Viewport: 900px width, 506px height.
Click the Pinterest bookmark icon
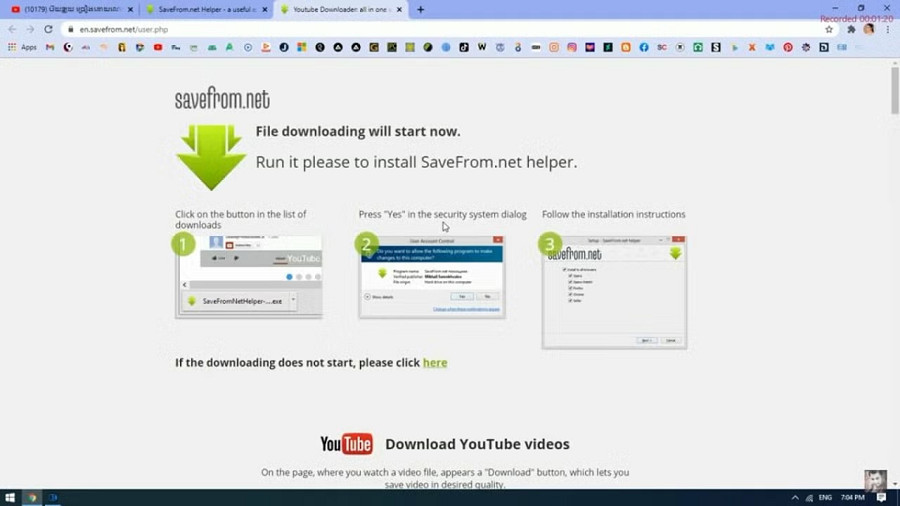788,47
